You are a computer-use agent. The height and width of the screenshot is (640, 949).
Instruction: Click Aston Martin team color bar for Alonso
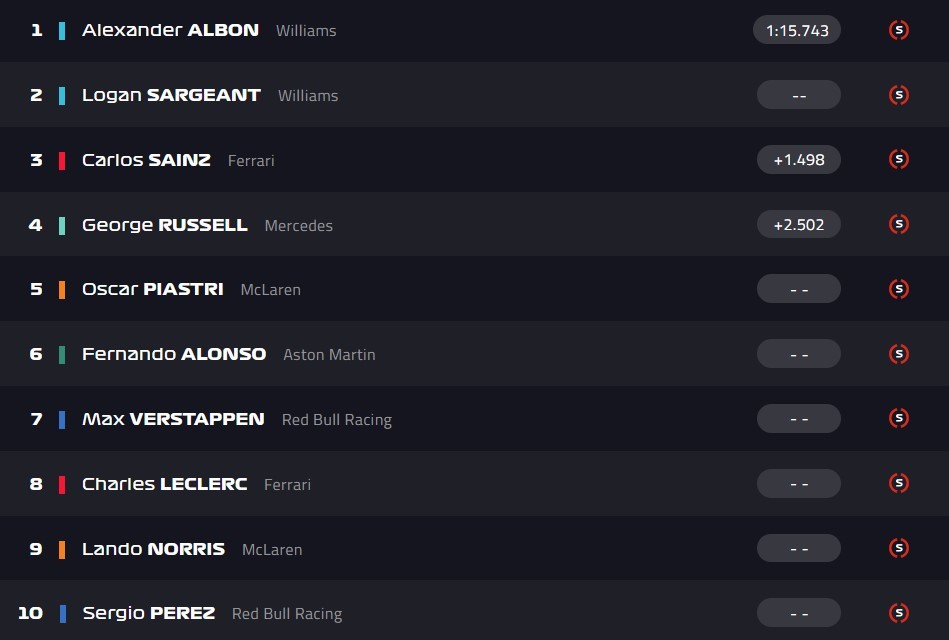62,354
